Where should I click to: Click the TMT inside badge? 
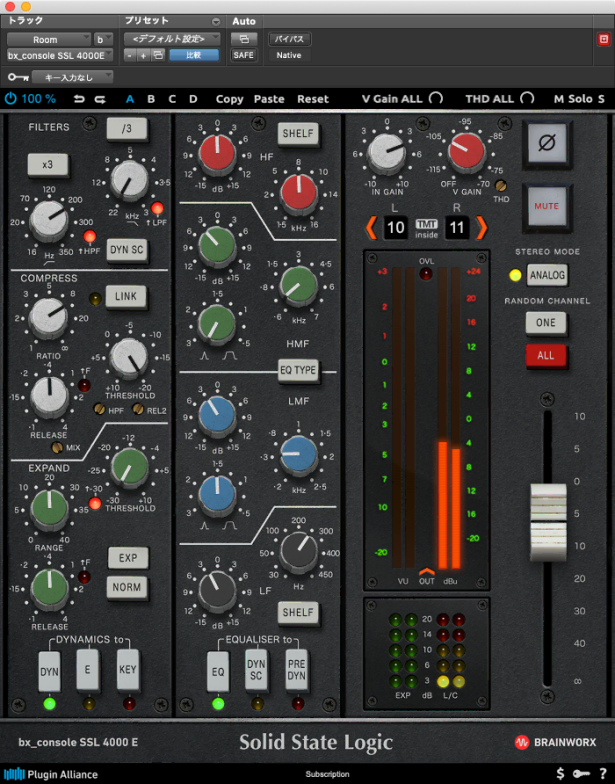[x=426, y=229]
